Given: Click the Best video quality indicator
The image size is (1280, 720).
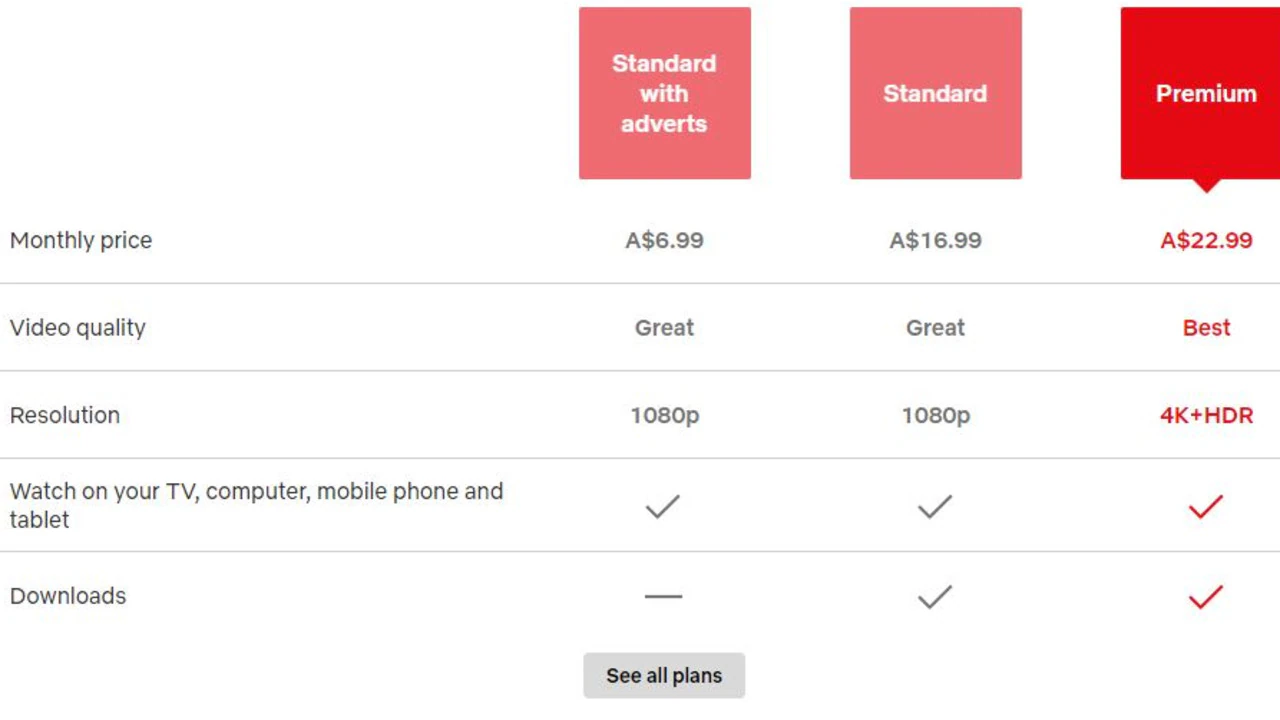Looking at the screenshot, I should tap(1205, 328).
